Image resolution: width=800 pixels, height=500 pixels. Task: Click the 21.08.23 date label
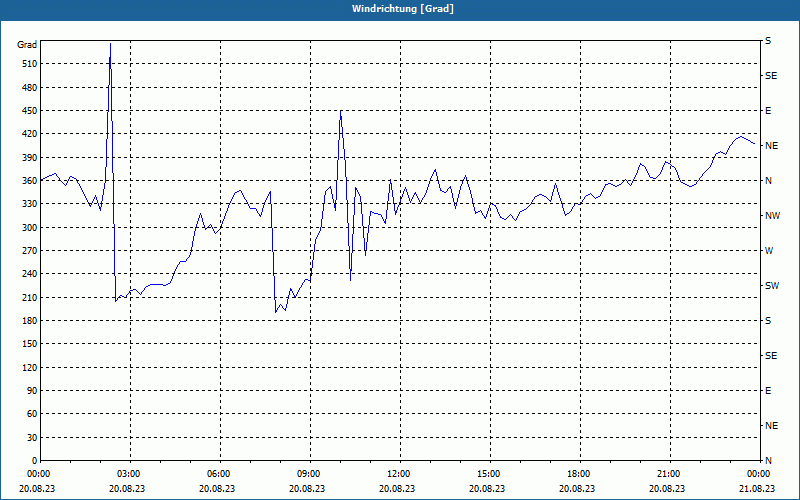(757, 488)
